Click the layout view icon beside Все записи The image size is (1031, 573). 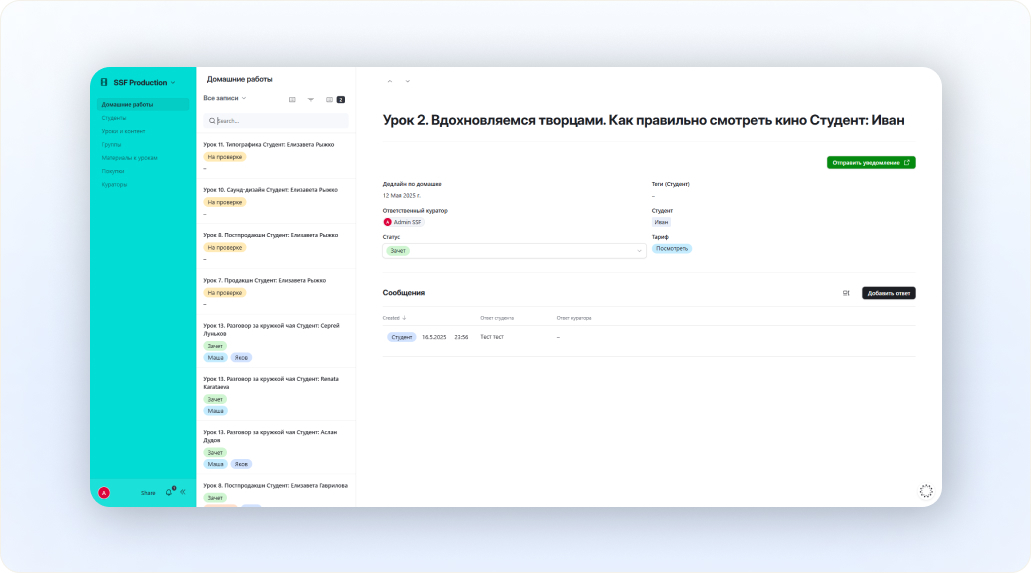point(292,99)
